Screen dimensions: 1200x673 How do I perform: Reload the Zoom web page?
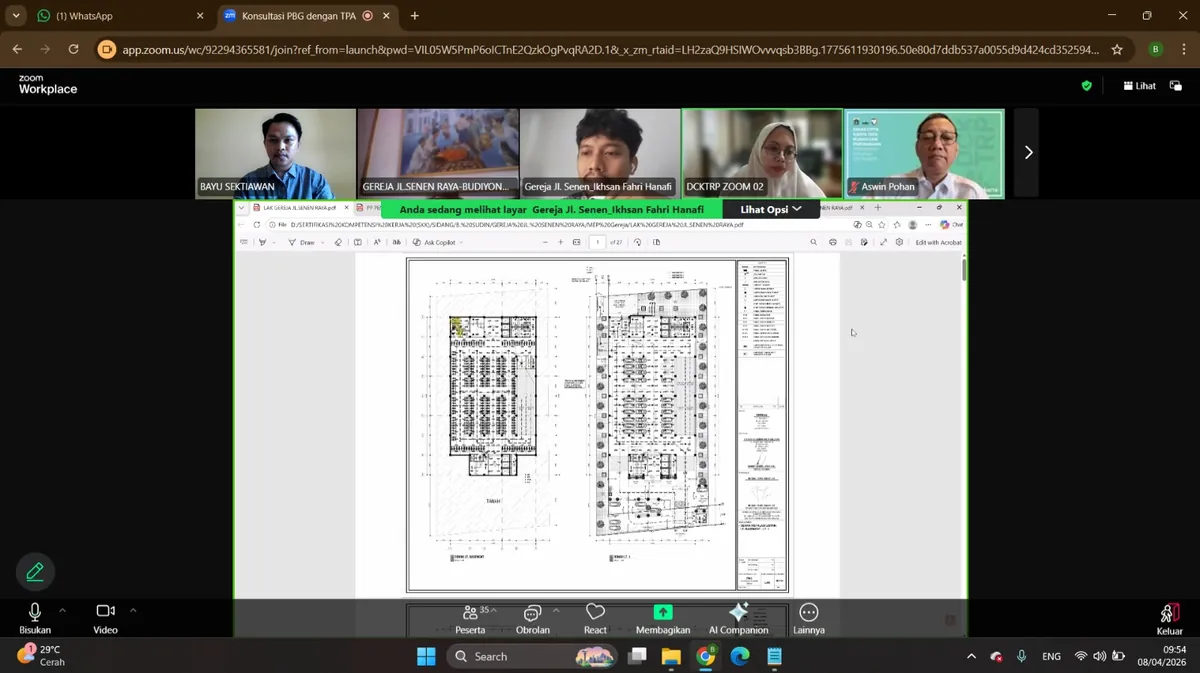[x=73, y=49]
